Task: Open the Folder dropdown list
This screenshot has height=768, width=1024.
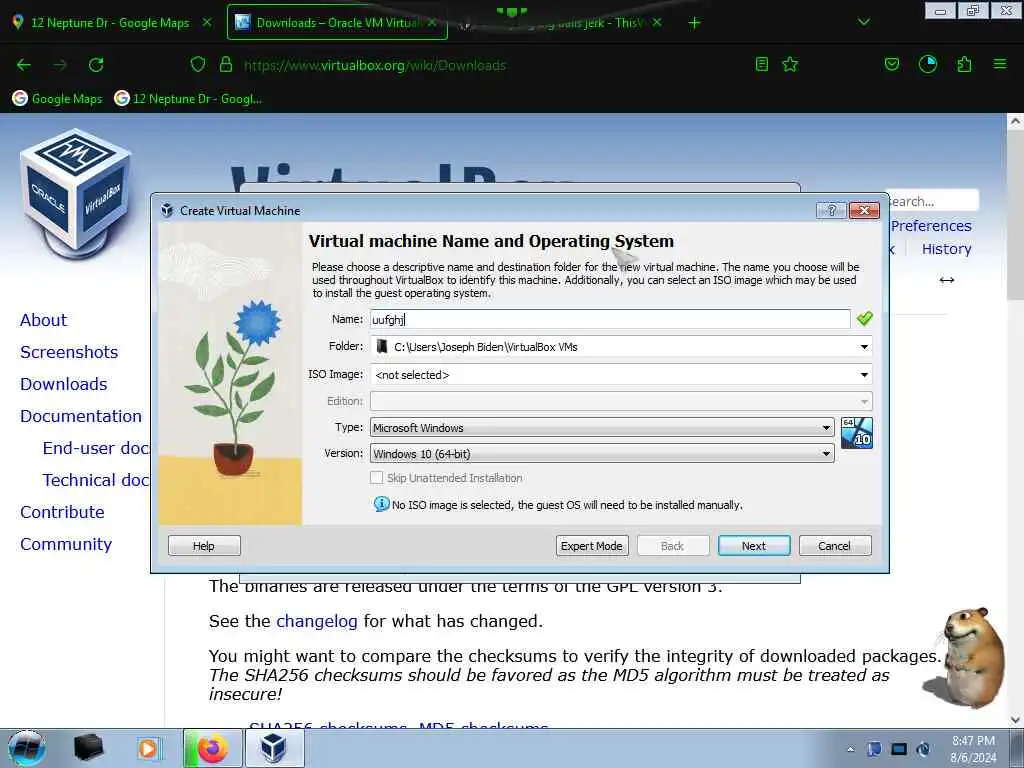Action: pos(864,347)
